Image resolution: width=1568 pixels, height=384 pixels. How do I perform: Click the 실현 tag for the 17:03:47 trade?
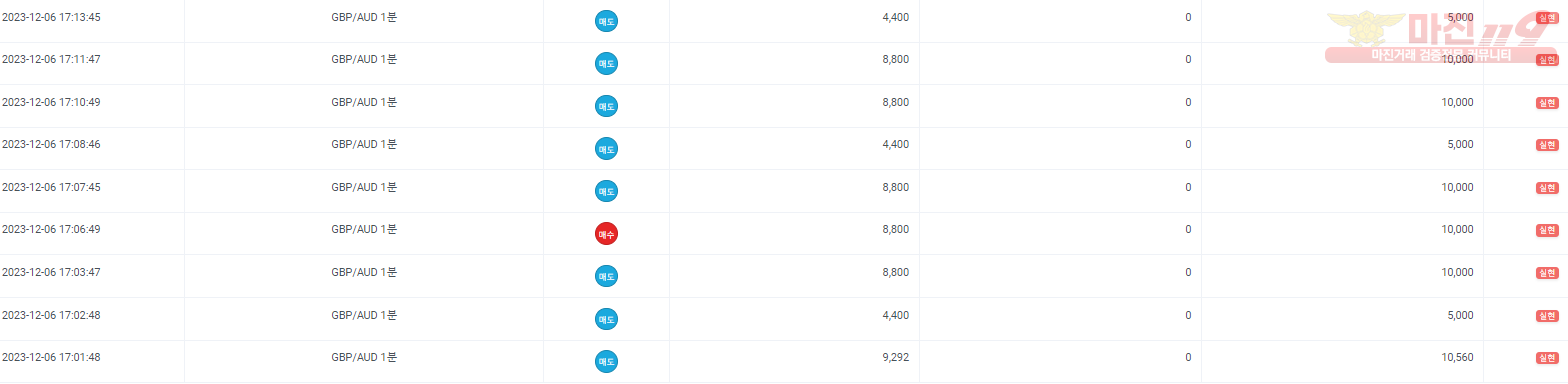[x=1546, y=273]
